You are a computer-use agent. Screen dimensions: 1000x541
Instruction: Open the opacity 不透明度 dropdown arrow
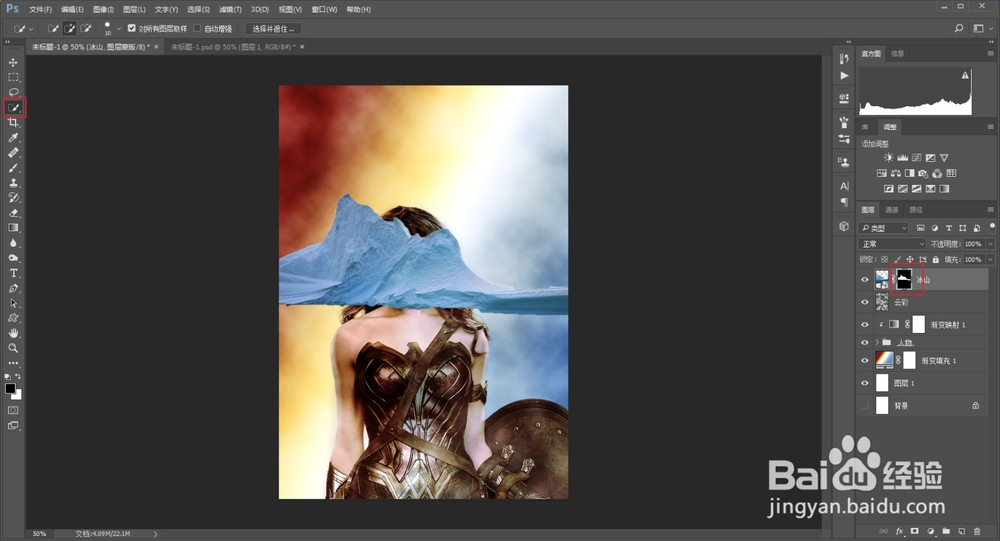tap(990, 244)
